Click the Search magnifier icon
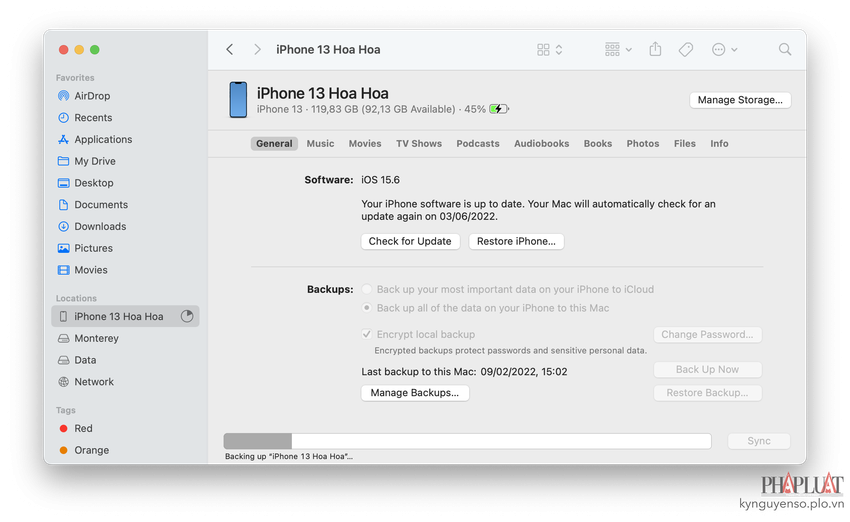Image resolution: width=850 pixels, height=522 pixels. 784,49
